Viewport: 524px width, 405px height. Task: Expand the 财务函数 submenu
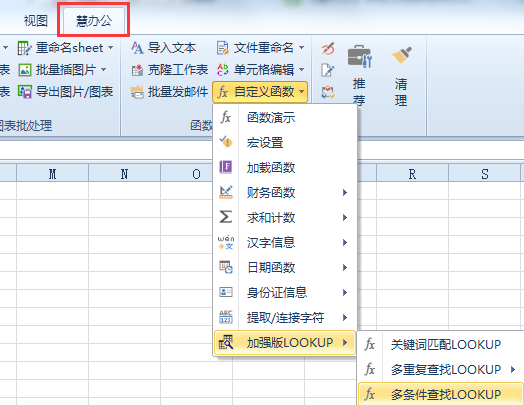285,192
